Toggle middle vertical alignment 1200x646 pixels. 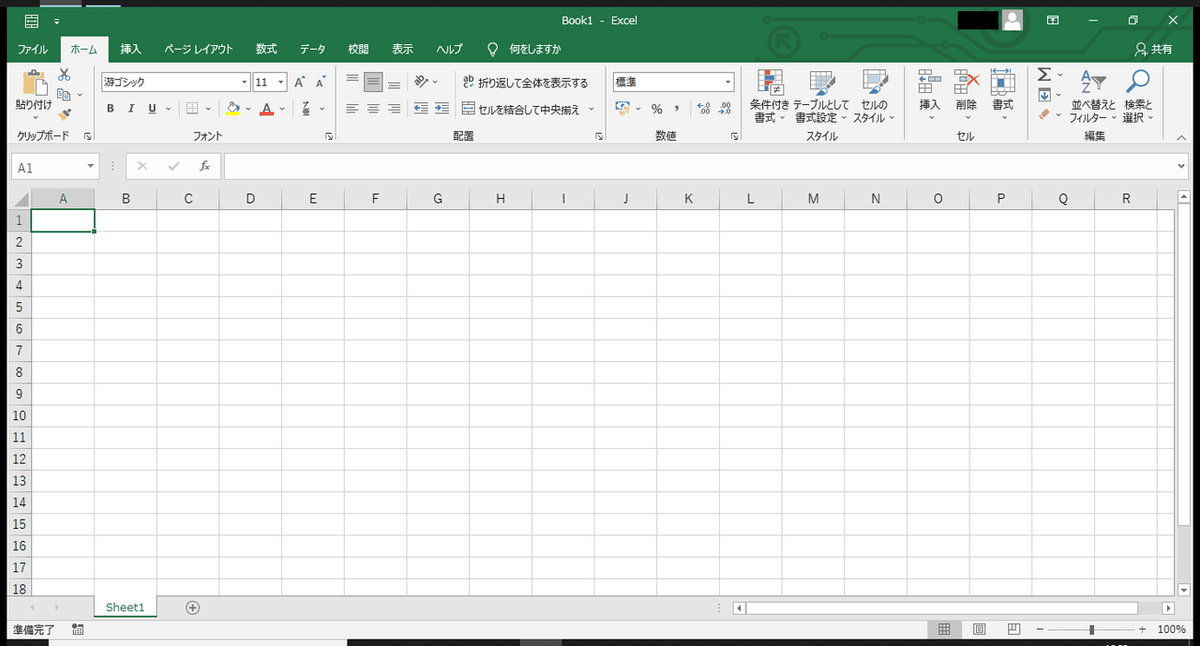(373, 82)
